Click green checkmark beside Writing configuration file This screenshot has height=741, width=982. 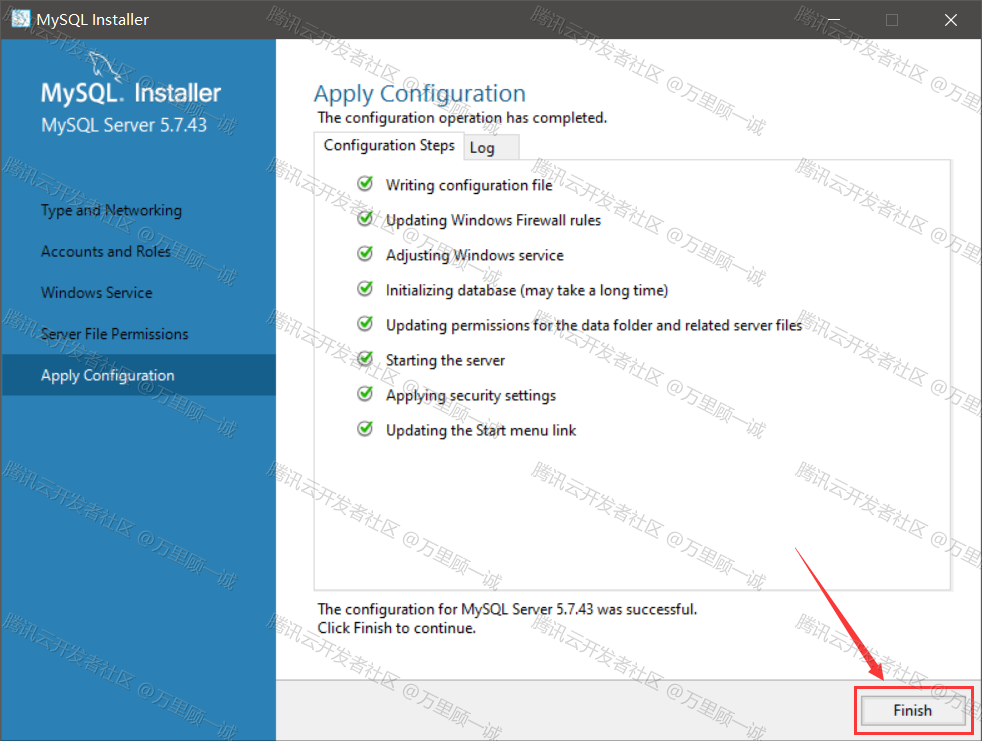(365, 184)
